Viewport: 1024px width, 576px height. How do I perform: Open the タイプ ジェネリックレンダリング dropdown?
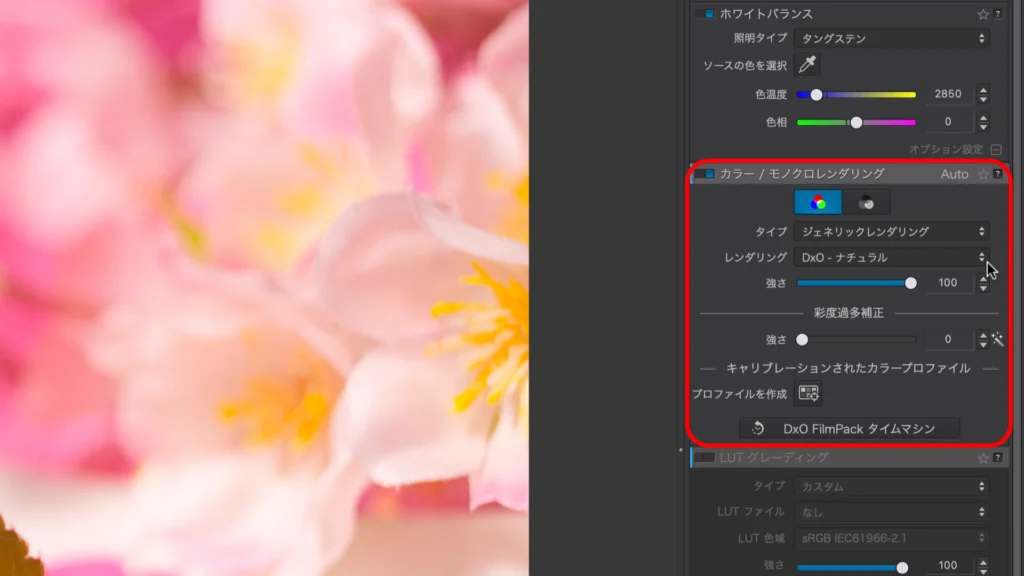coord(892,231)
